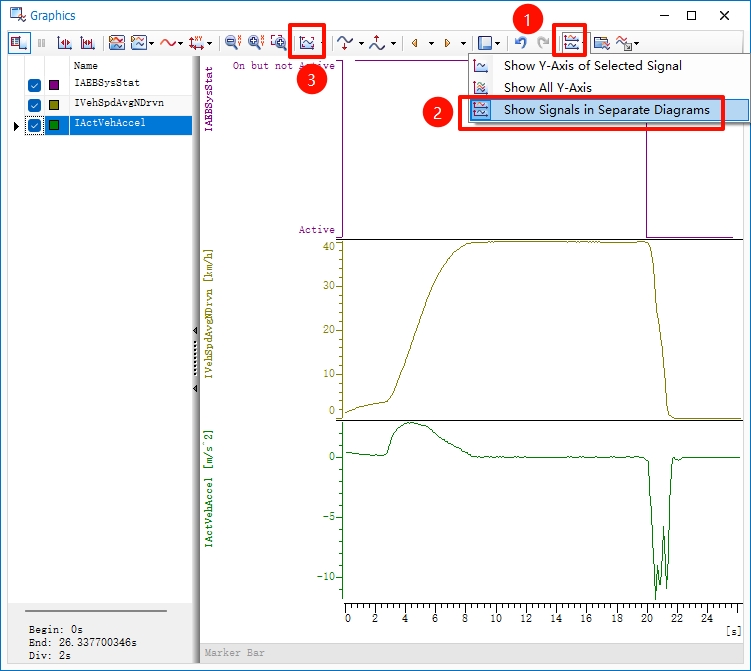The height and width of the screenshot is (671, 751).
Task: Choose Show All Y-Axis menu entry
Action: pos(547,88)
